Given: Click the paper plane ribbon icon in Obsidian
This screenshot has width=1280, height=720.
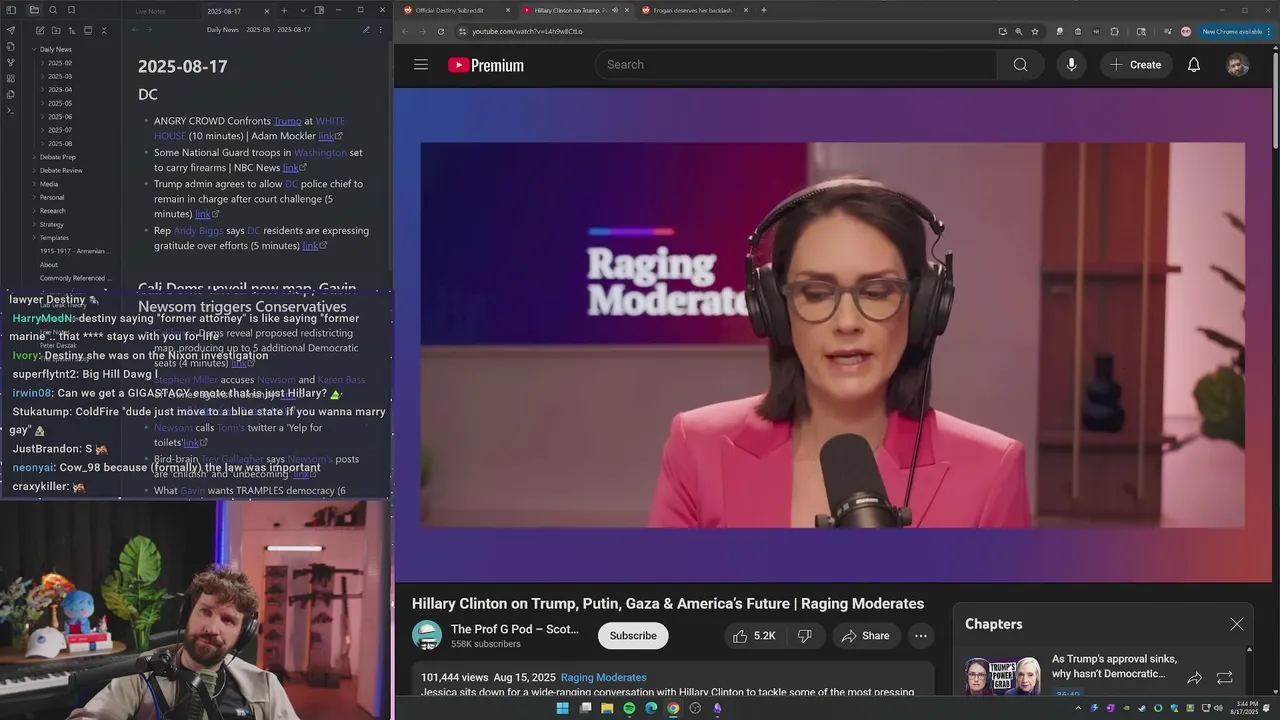Looking at the screenshot, I should [x=11, y=30].
